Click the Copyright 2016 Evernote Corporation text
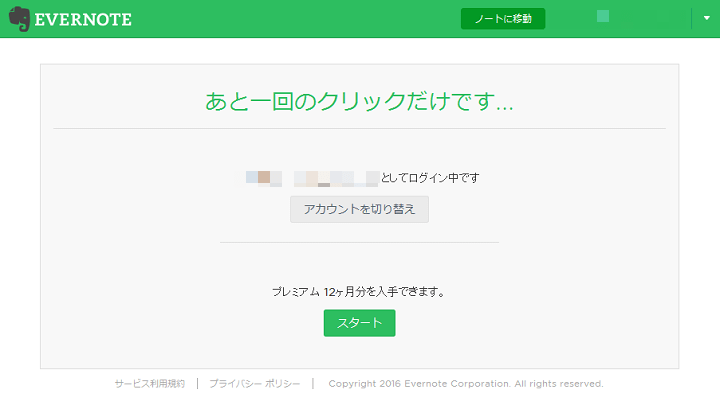 tap(466, 384)
